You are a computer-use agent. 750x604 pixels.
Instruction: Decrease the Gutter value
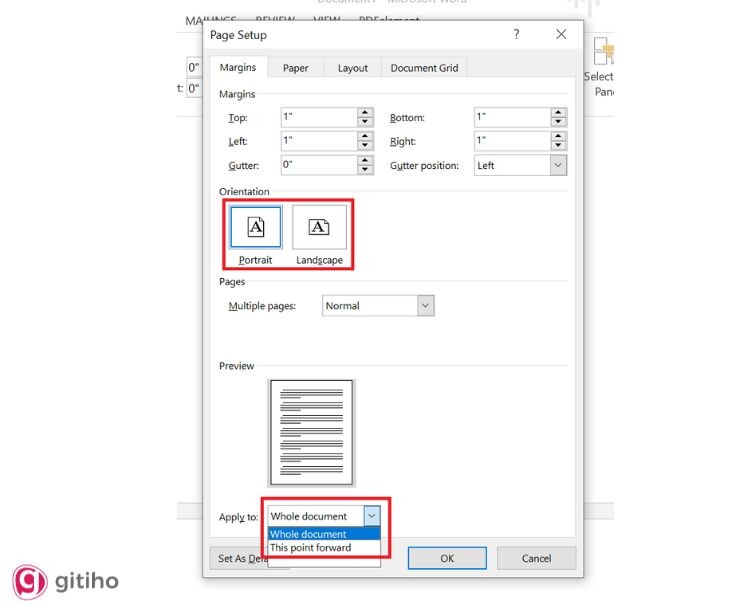tap(365, 169)
